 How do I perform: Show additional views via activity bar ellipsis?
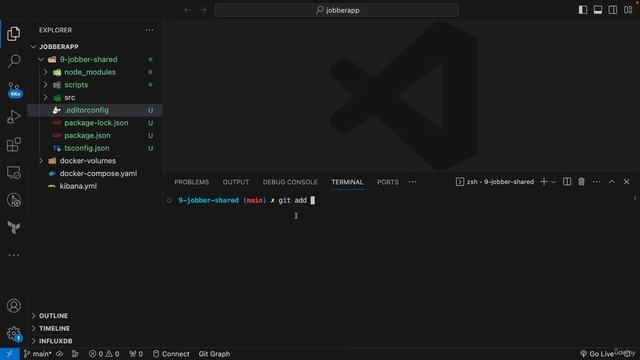coord(13,255)
